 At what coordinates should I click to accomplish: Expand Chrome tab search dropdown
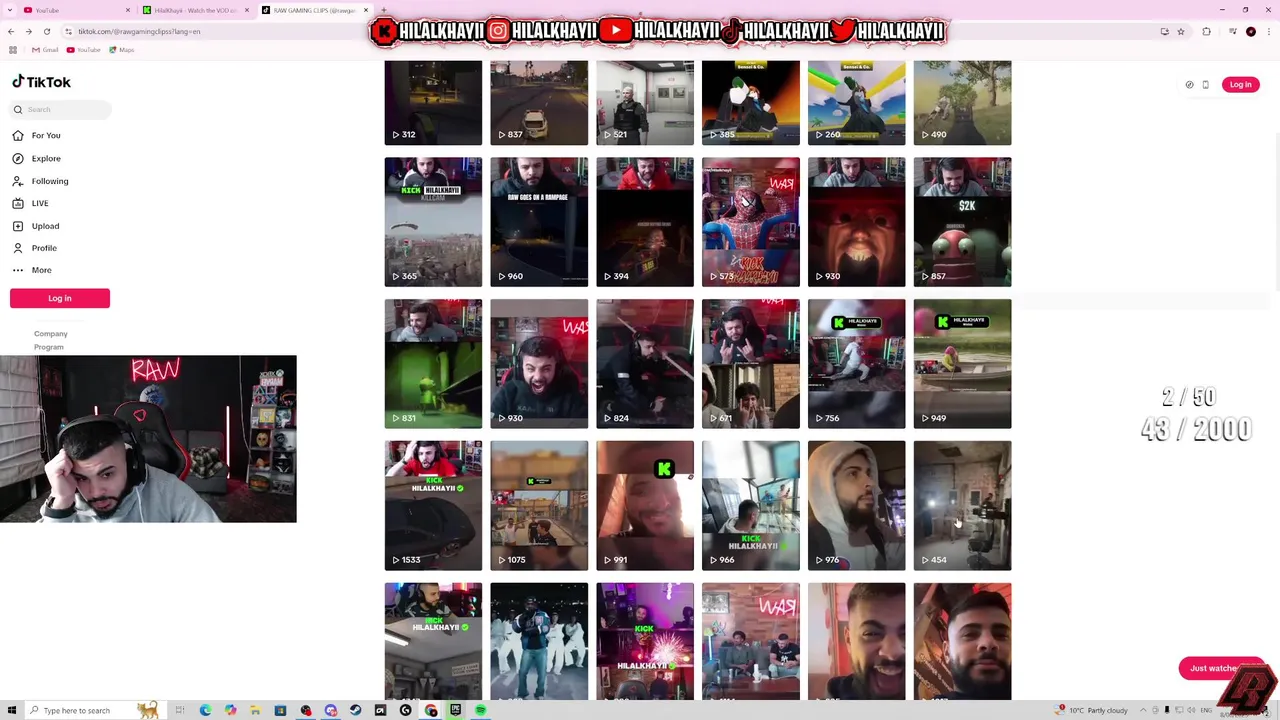[x=9, y=10]
